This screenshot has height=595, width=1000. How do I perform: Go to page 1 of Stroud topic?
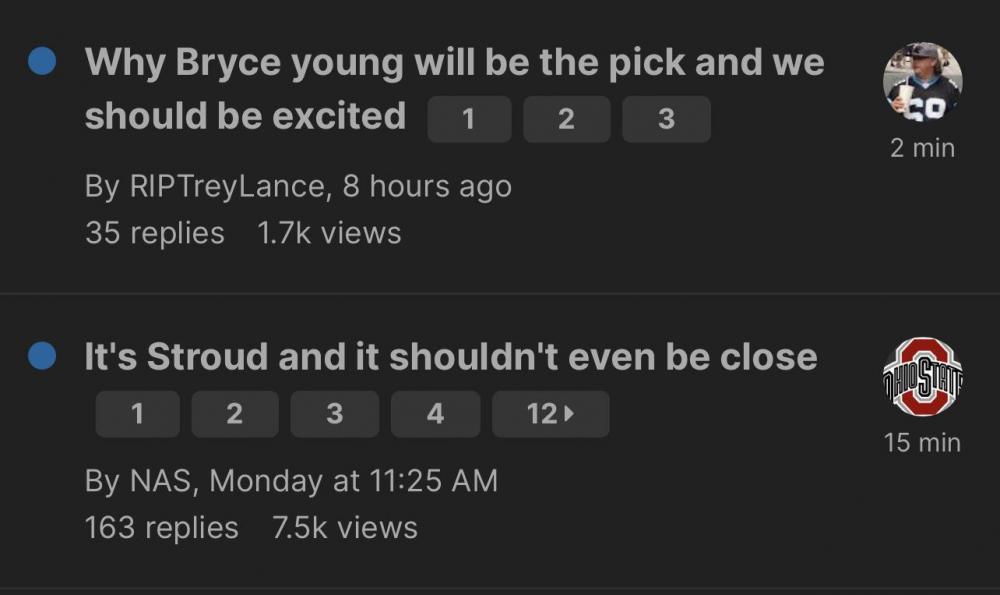click(x=137, y=414)
